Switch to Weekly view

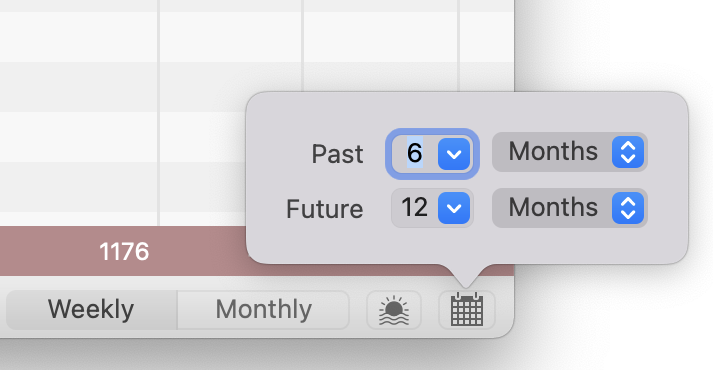pos(91,310)
